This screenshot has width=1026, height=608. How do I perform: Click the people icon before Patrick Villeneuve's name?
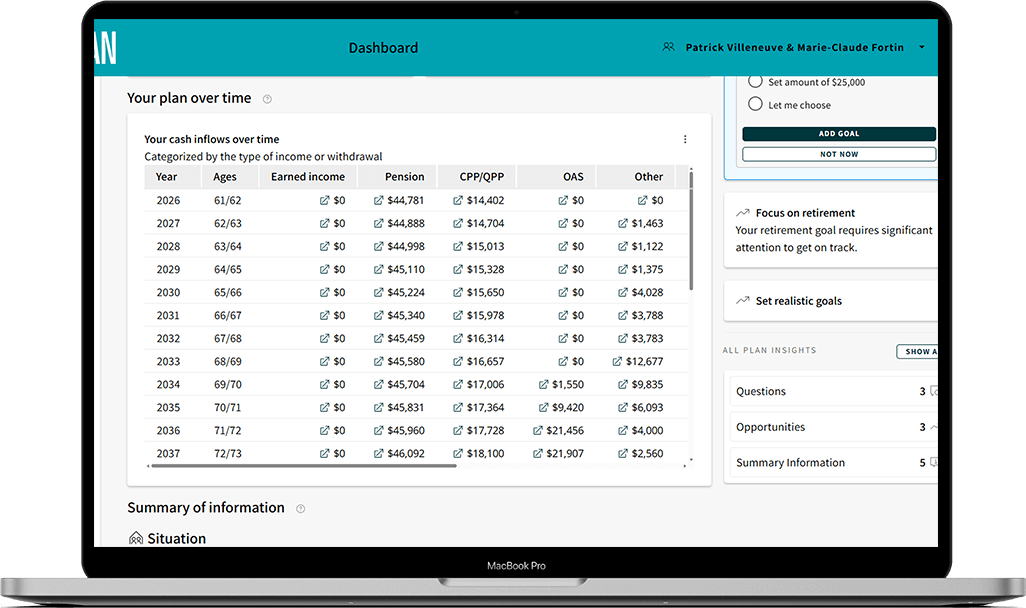(x=667, y=47)
